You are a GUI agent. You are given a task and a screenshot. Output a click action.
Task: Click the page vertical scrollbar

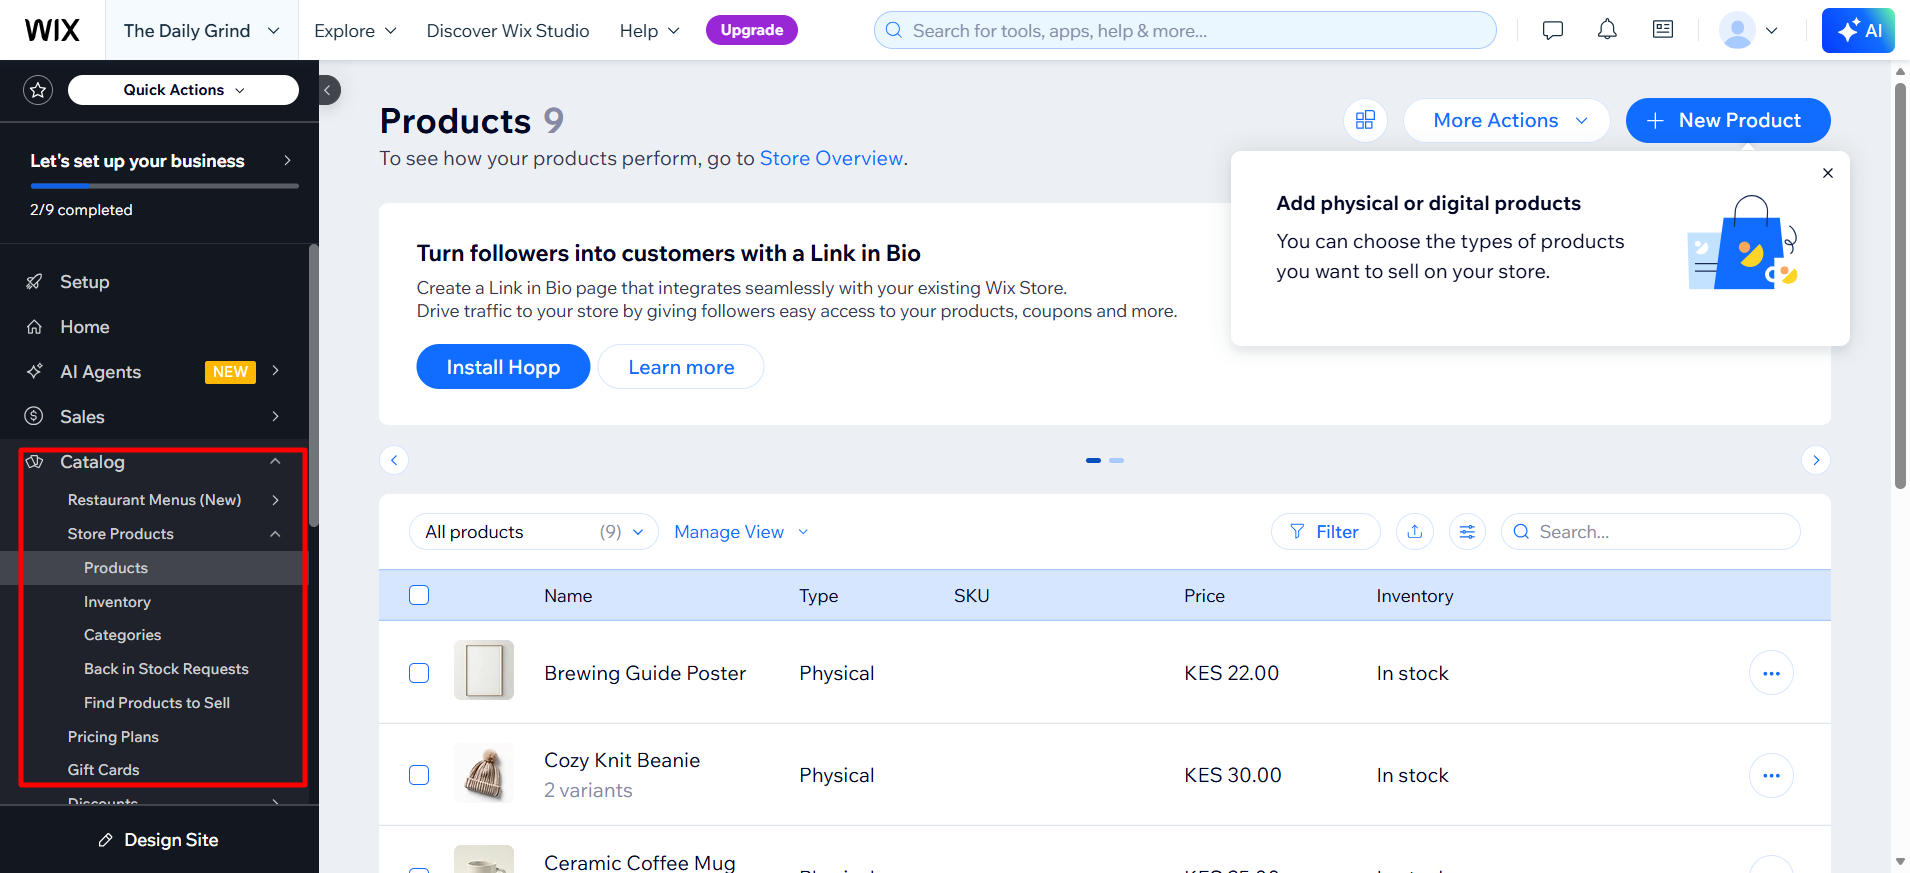point(1900,285)
